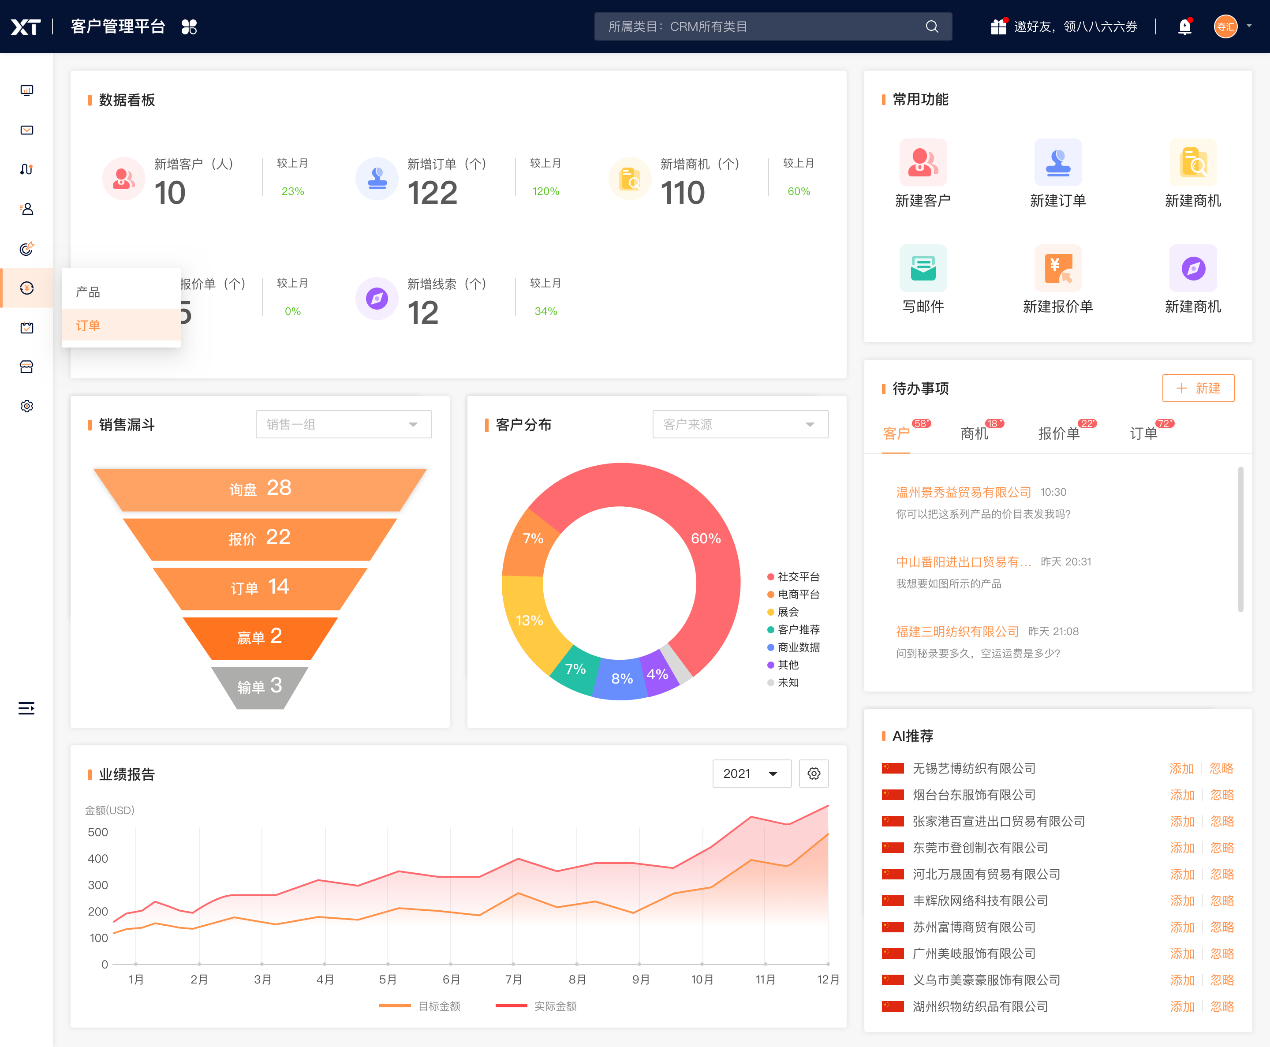Click the 新建客户 shortcut icon
Viewport: 1270px width, 1047px height.
pos(923,162)
